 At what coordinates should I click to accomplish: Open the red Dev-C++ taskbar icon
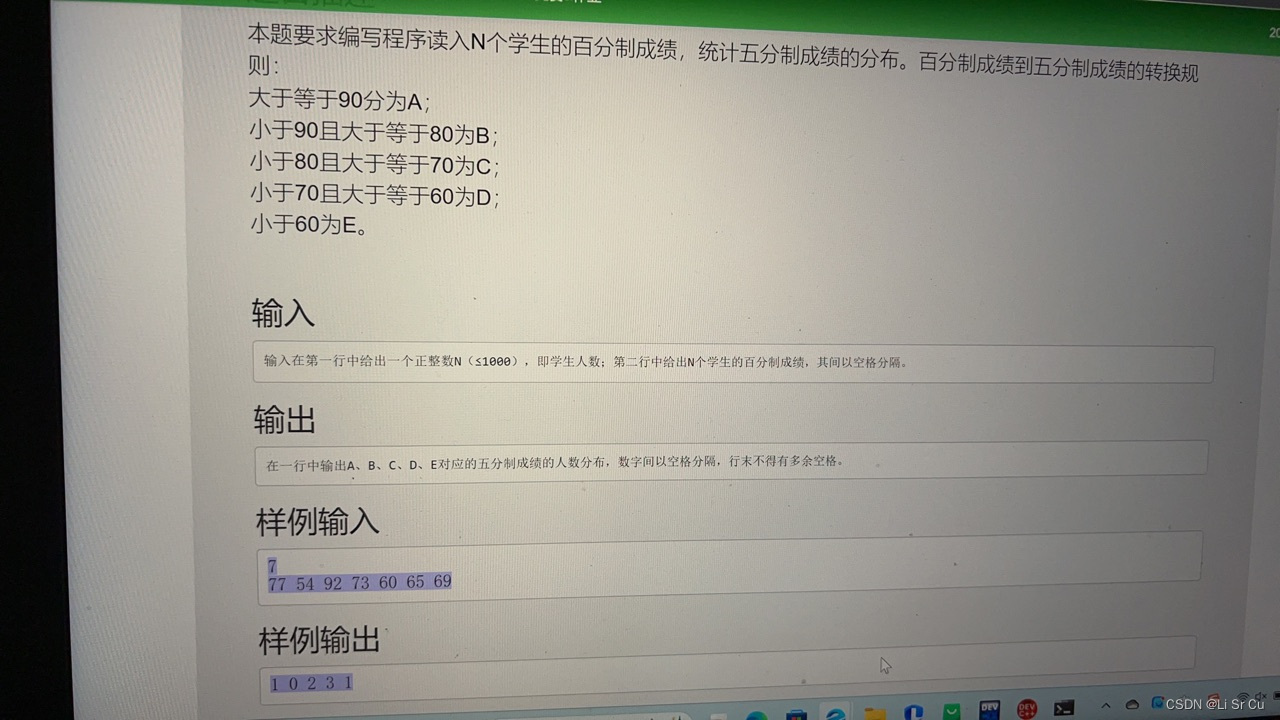point(1027,709)
